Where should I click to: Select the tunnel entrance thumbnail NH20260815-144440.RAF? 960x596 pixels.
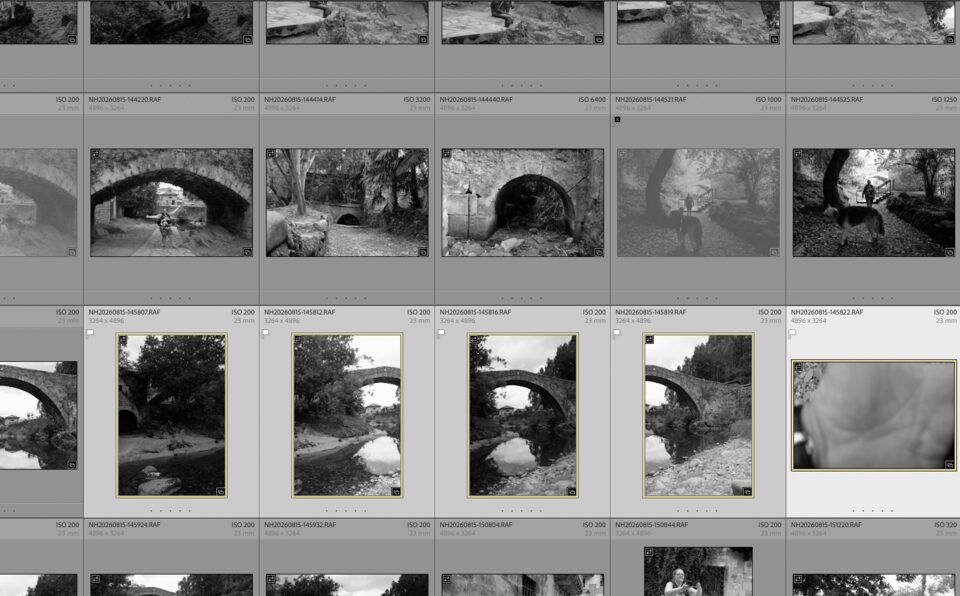pos(523,202)
